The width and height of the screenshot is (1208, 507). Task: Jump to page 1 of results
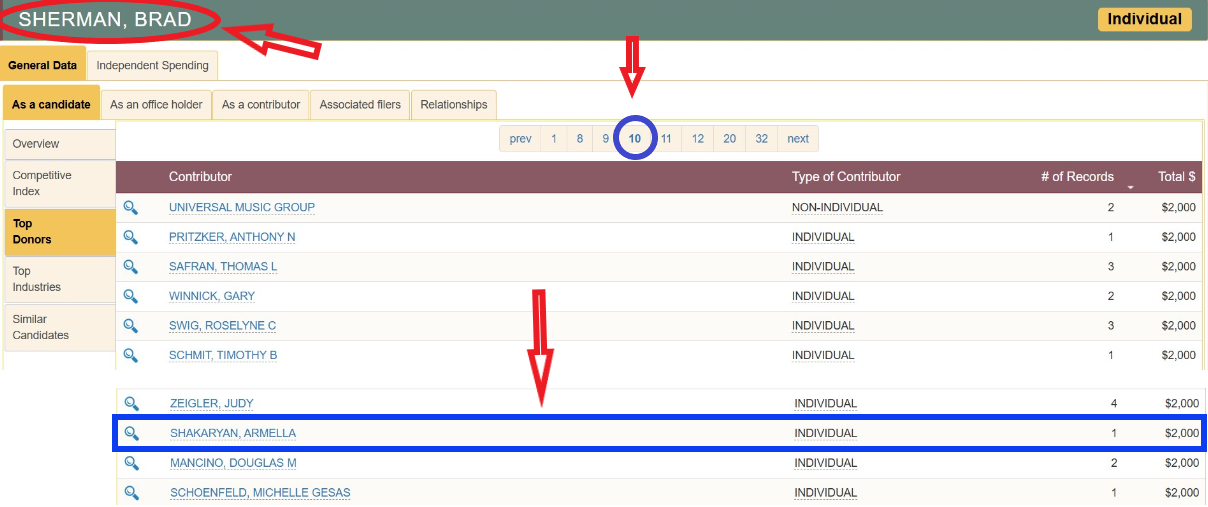554,139
